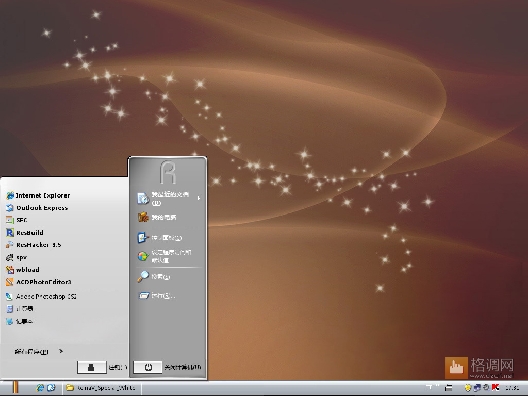Click the yellow tray icon
Image resolution: width=528 pixels, height=396 pixels.
tap(467, 388)
